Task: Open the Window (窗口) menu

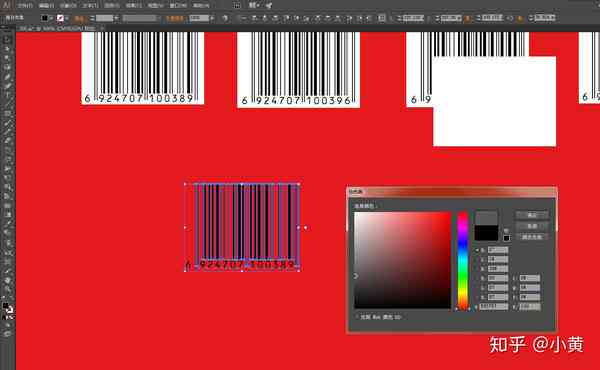Action: click(x=178, y=5)
